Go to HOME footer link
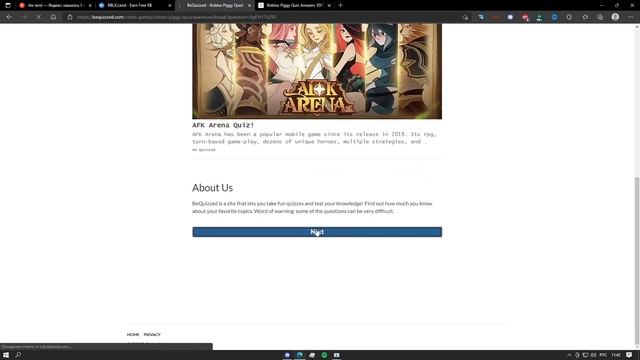 coord(133,334)
